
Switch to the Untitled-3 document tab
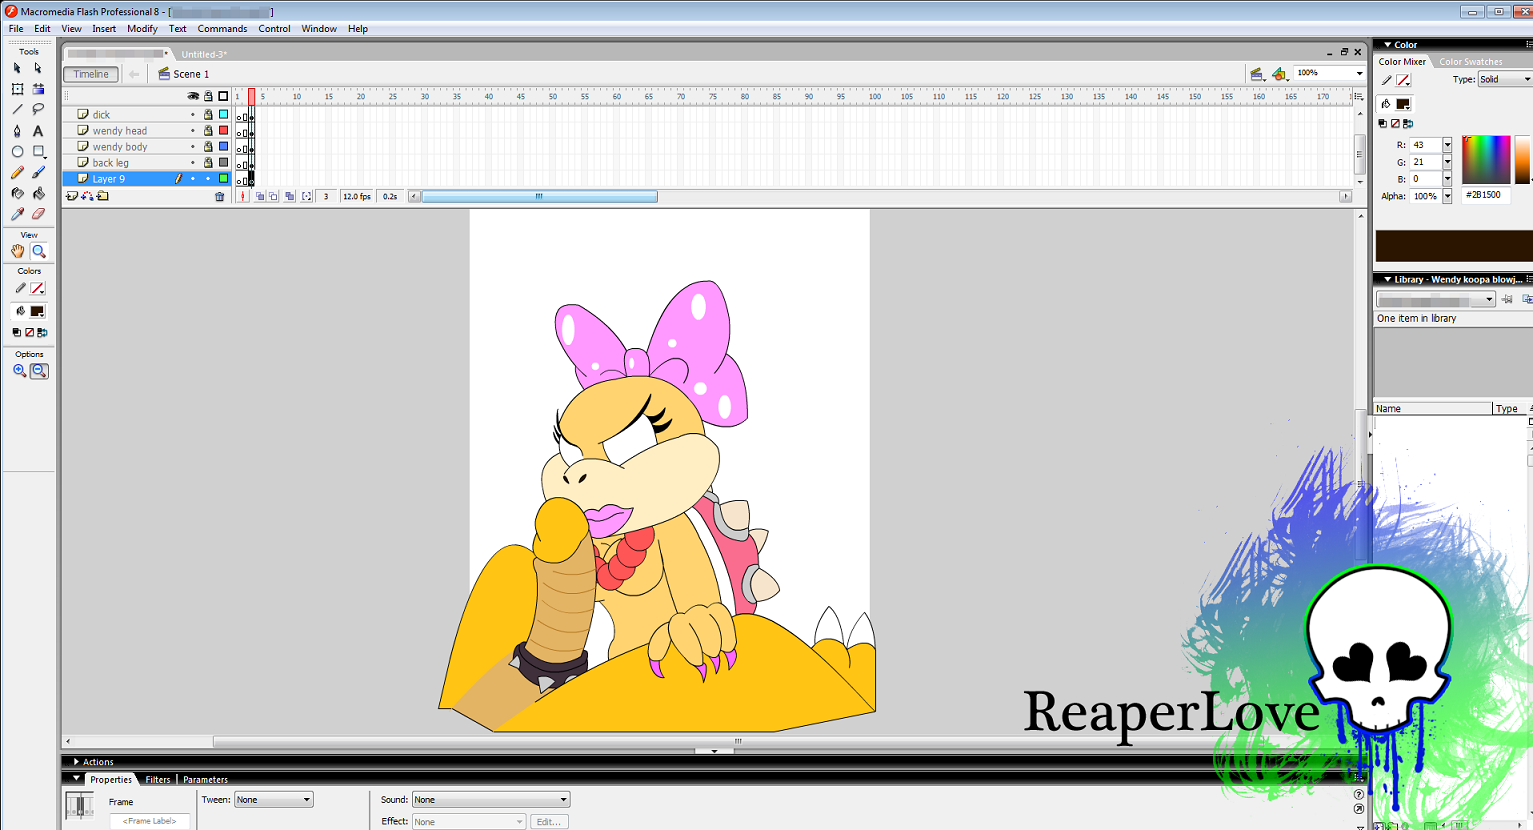(x=204, y=54)
